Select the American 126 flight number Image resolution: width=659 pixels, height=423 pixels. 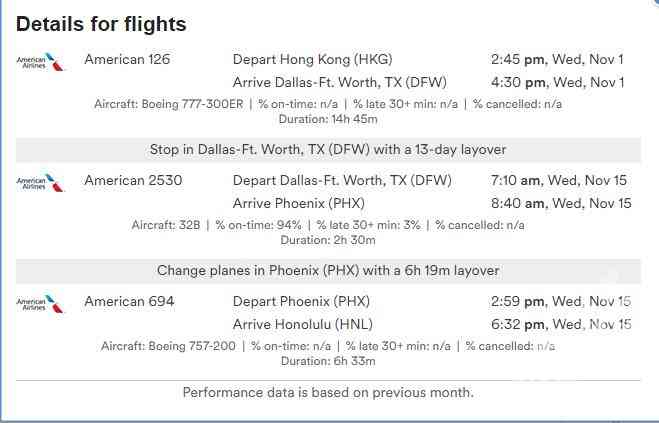[127, 59]
